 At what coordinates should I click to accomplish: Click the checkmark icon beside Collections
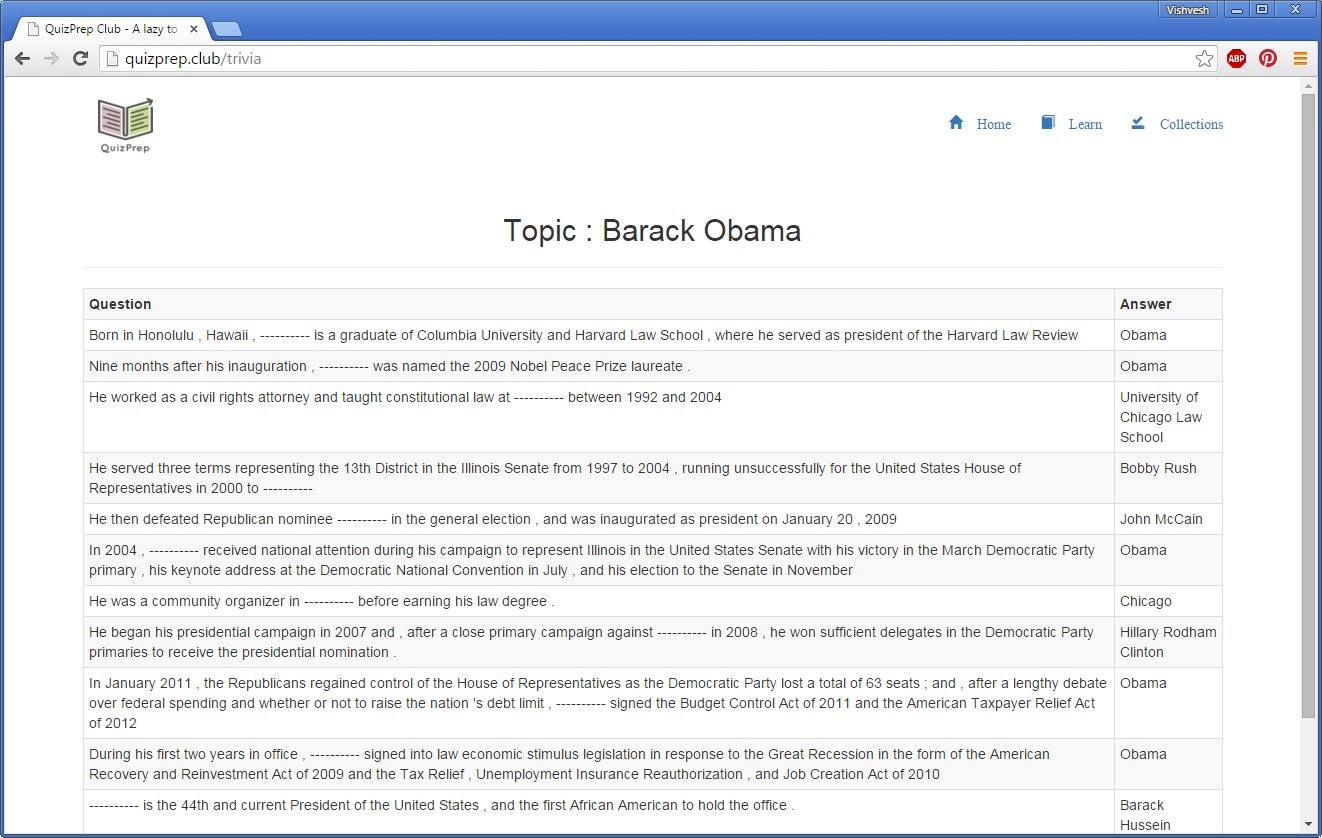[x=1138, y=122]
